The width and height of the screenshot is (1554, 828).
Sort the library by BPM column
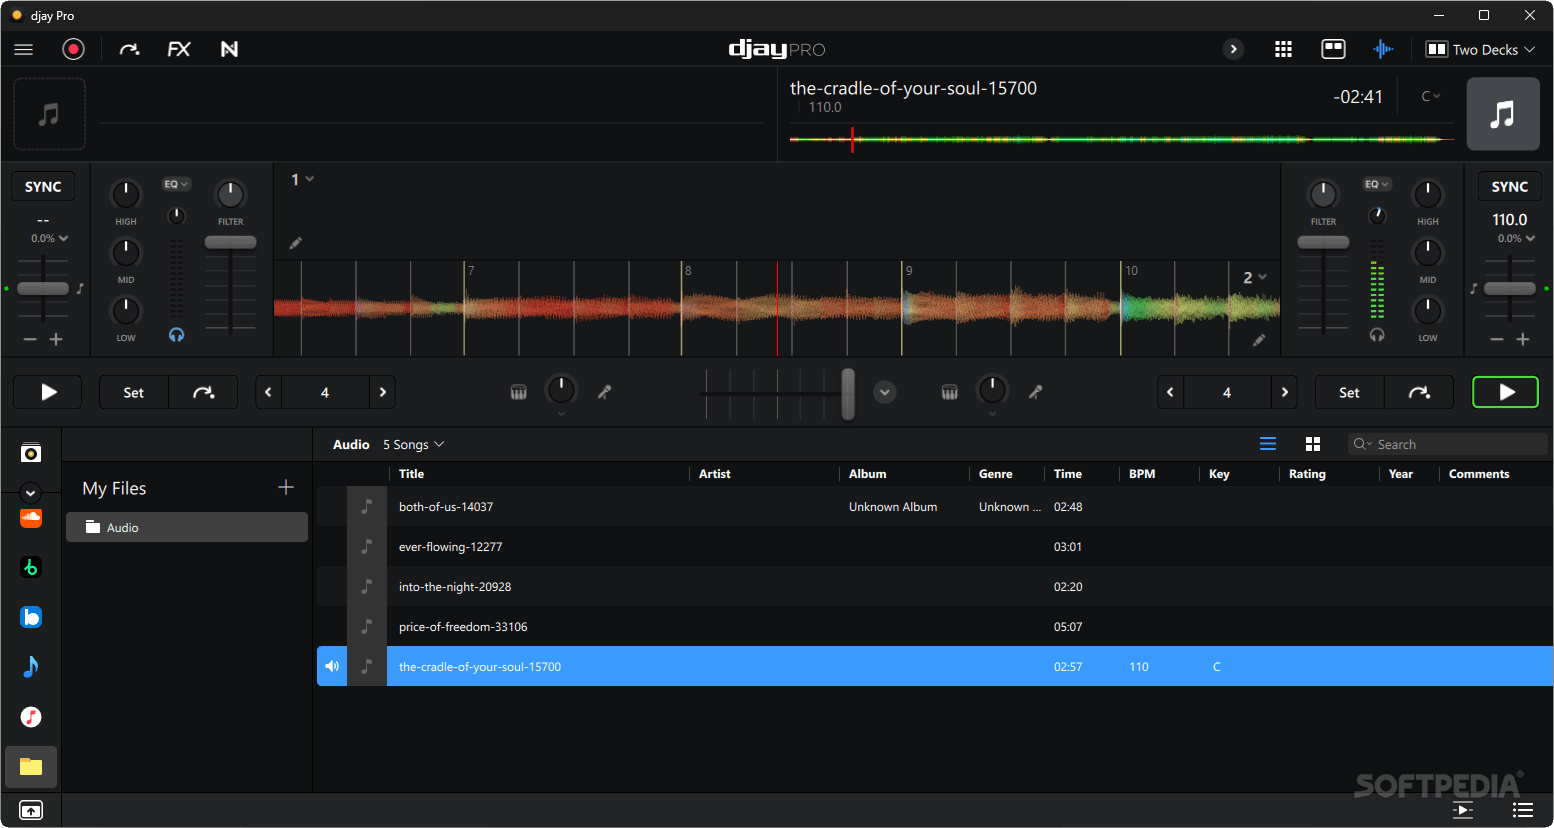pyautogui.click(x=1142, y=474)
